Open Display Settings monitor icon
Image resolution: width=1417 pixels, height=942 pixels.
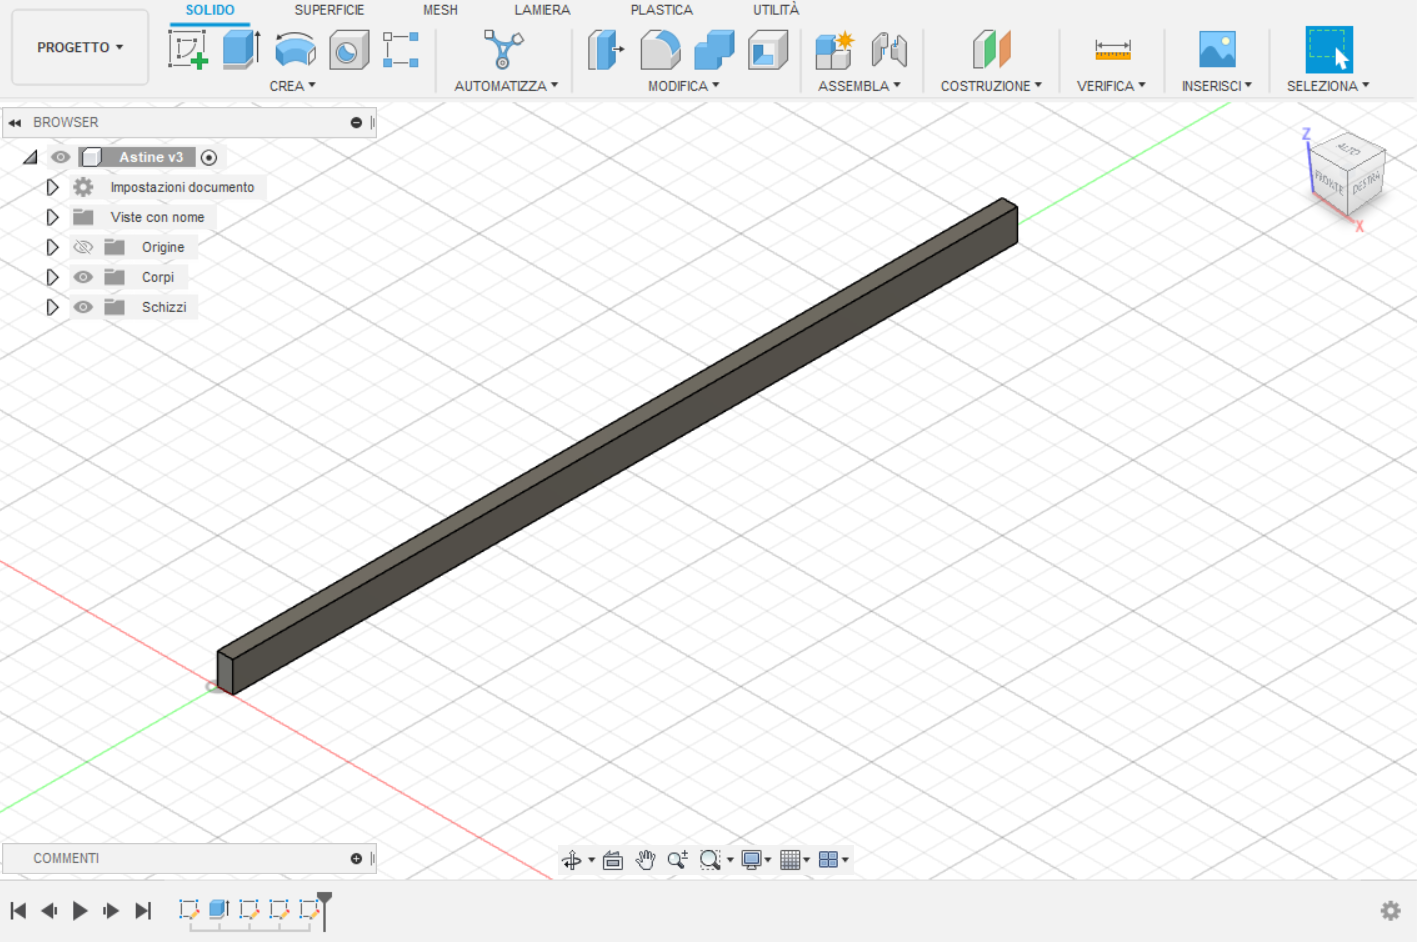pos(751,860)
